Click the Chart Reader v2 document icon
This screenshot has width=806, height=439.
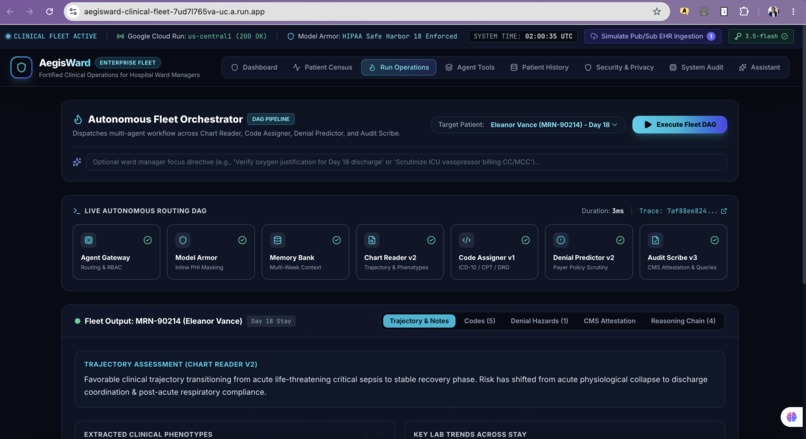372,240
